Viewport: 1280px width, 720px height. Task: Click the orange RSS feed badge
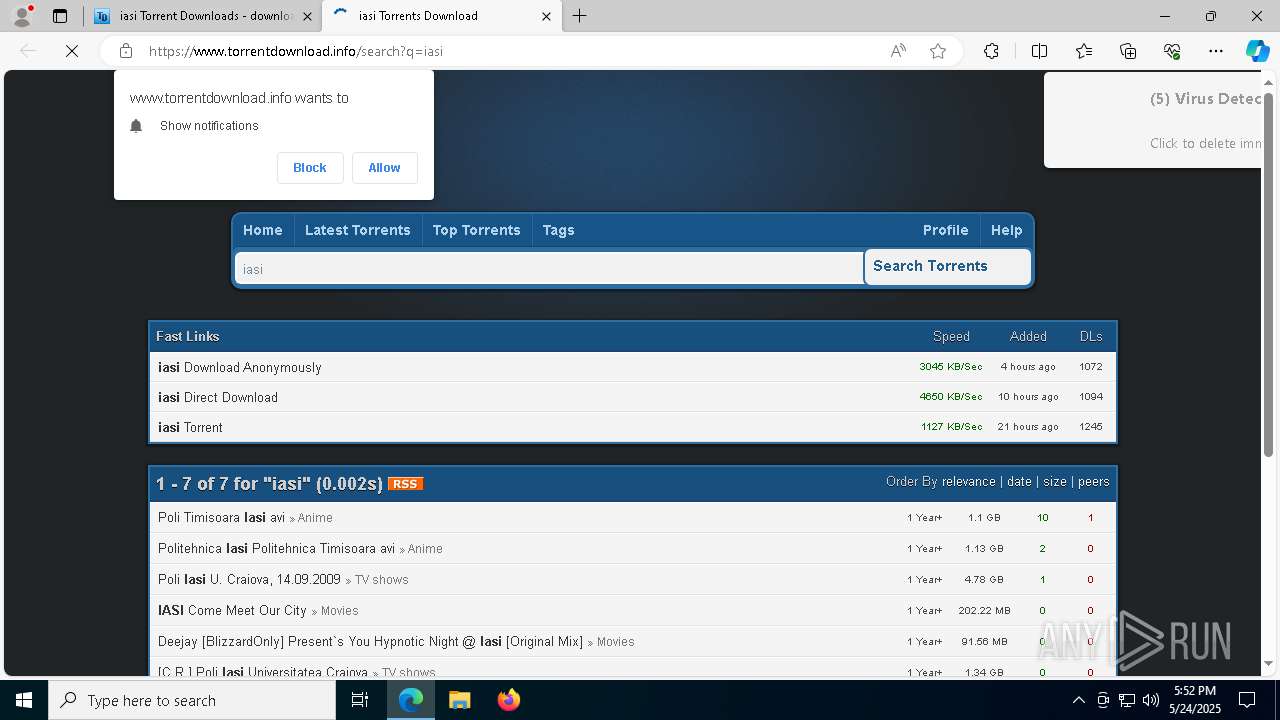[x=405, y=484]
